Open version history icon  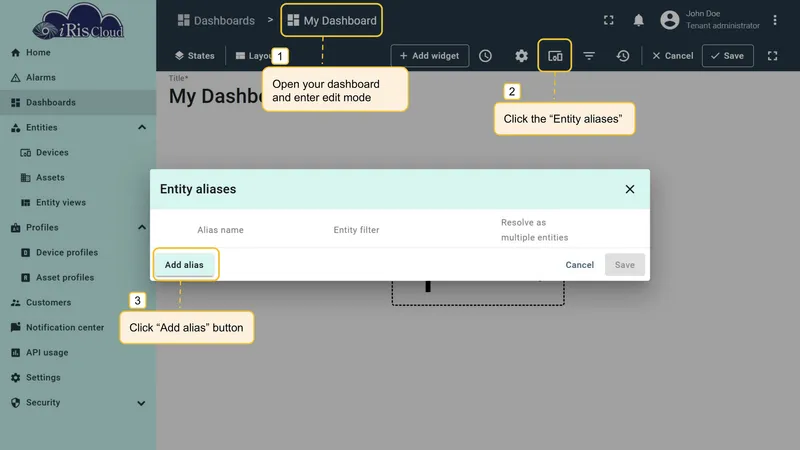[622, 56]
